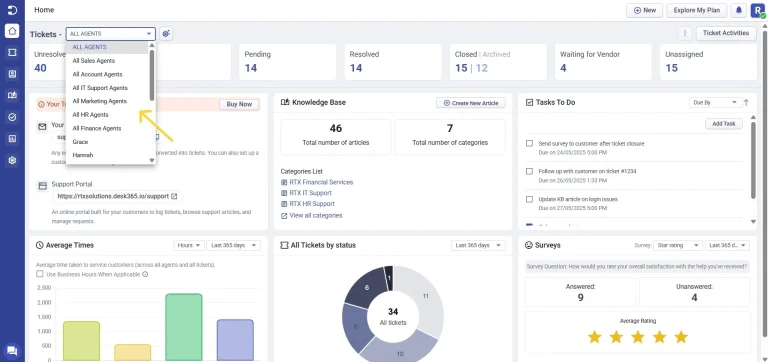Open the Contacts icon in left sidebar
768x362 pixels.
(12, 74)
